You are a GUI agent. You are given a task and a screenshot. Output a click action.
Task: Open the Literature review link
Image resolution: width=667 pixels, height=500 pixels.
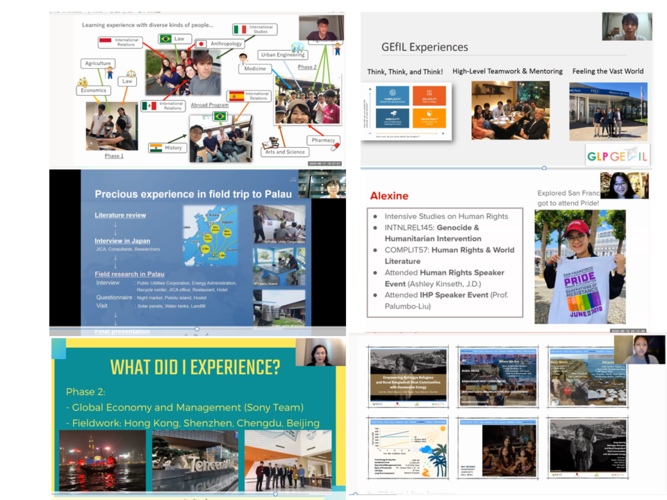tap(120, 215)
